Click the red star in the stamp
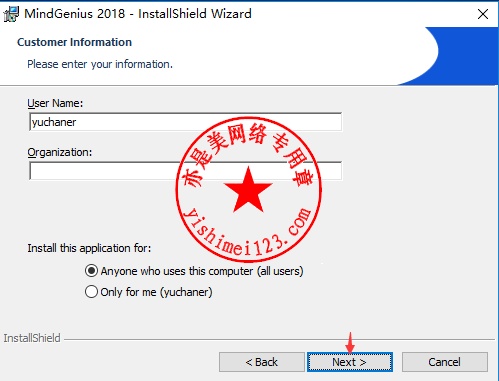The width and height of the screenshot is (499, 381). (x=248, y=190)
